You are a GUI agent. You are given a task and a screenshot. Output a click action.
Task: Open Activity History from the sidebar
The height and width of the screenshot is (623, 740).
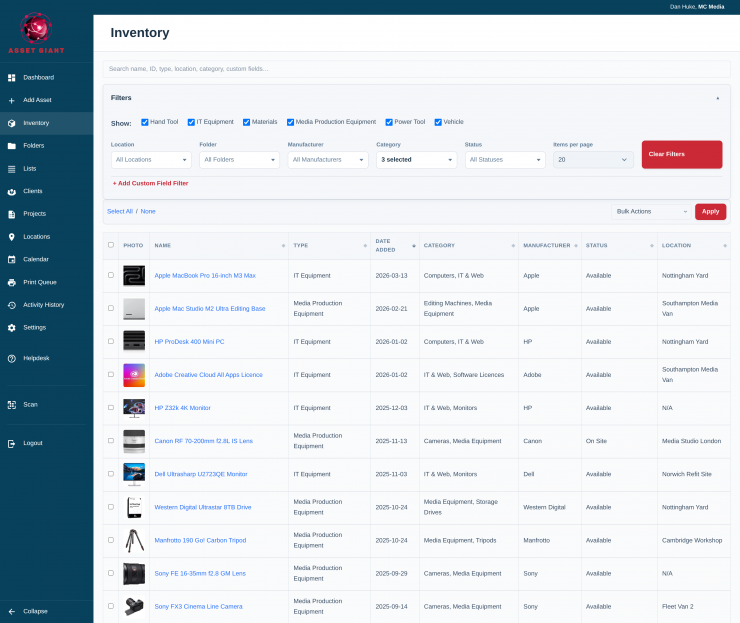click(x=43, y=305)
